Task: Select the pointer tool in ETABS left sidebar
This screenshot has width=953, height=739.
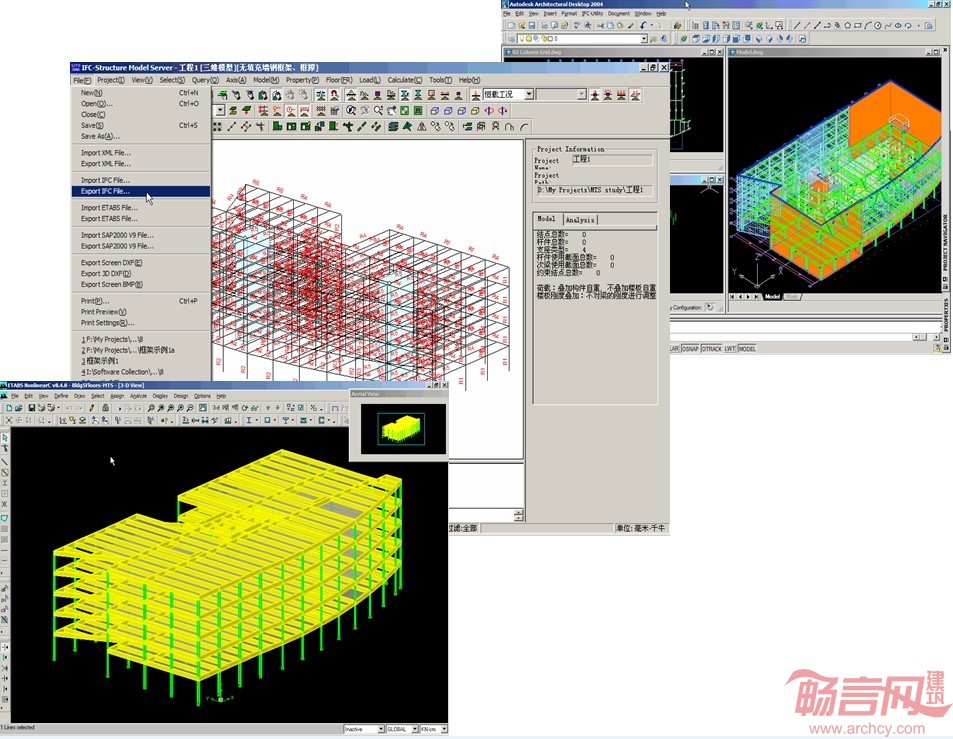Action: (x=5, y=438)
